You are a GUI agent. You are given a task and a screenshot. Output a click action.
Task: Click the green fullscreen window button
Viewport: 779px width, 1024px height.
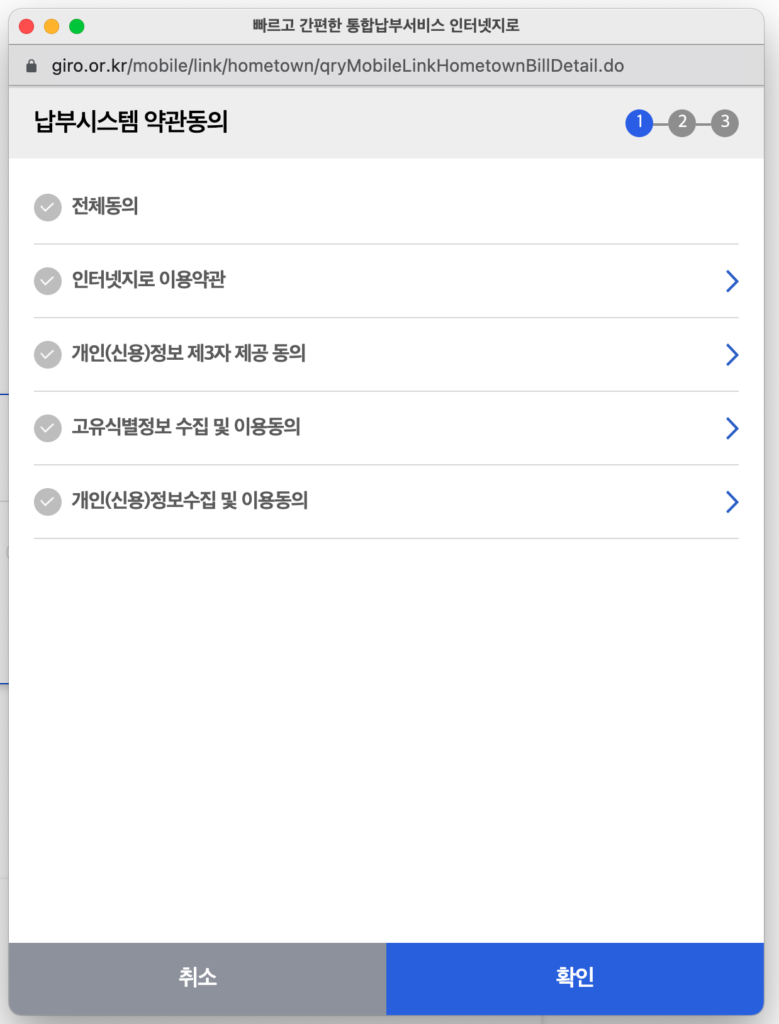tap(77, 26)
